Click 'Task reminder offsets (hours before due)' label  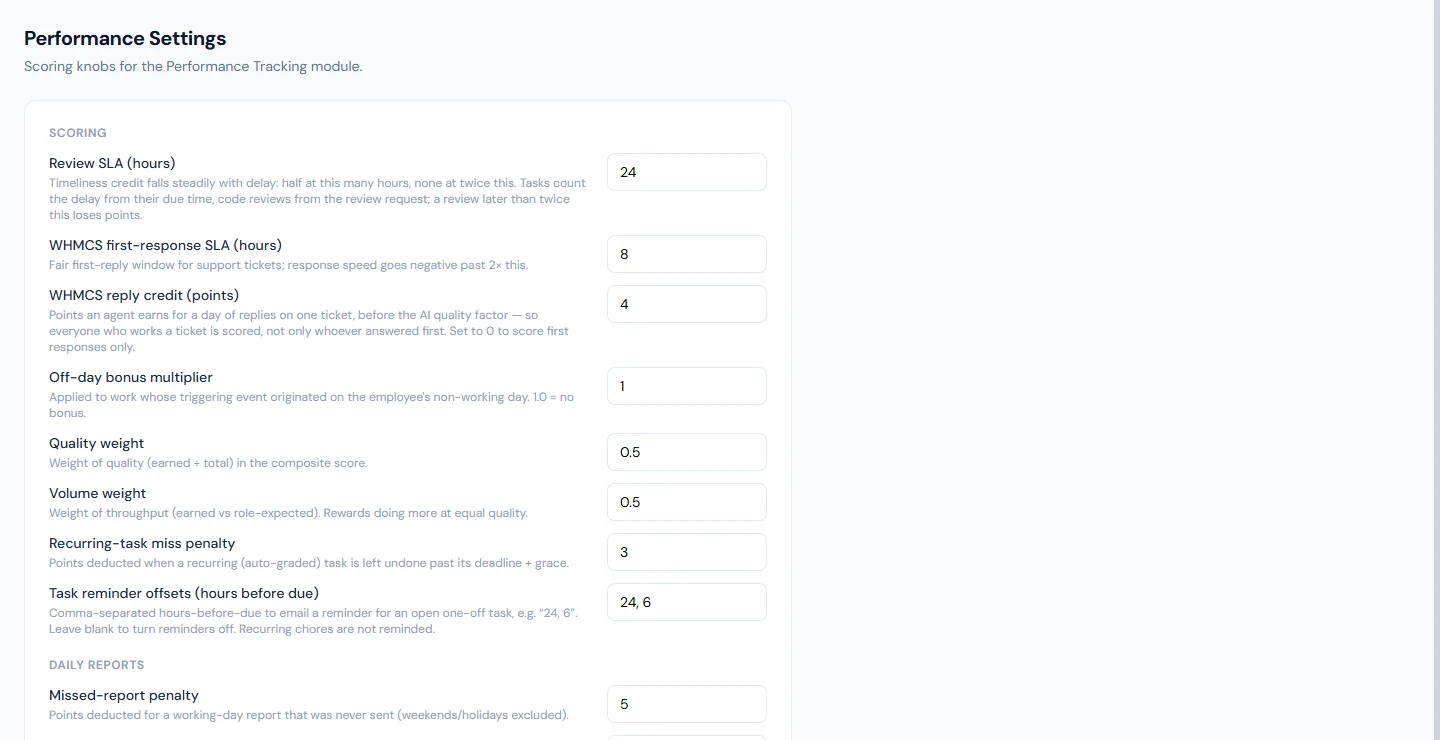(x=184, y=593)
